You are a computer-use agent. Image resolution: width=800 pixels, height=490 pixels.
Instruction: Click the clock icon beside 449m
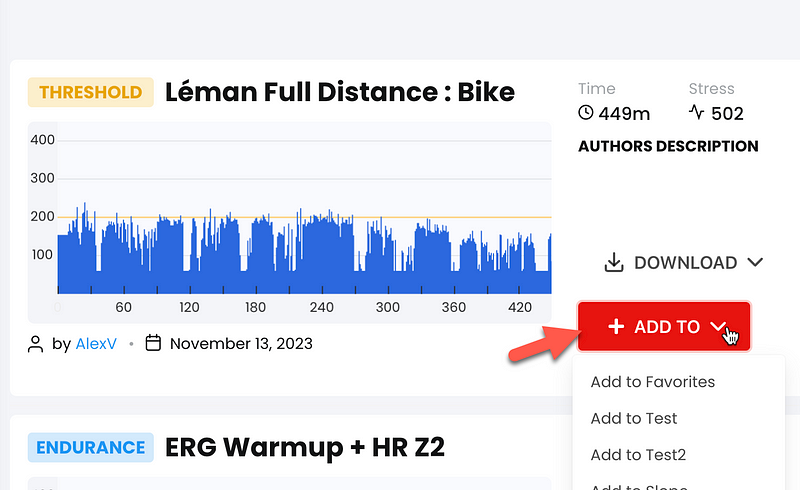(586, 112)
